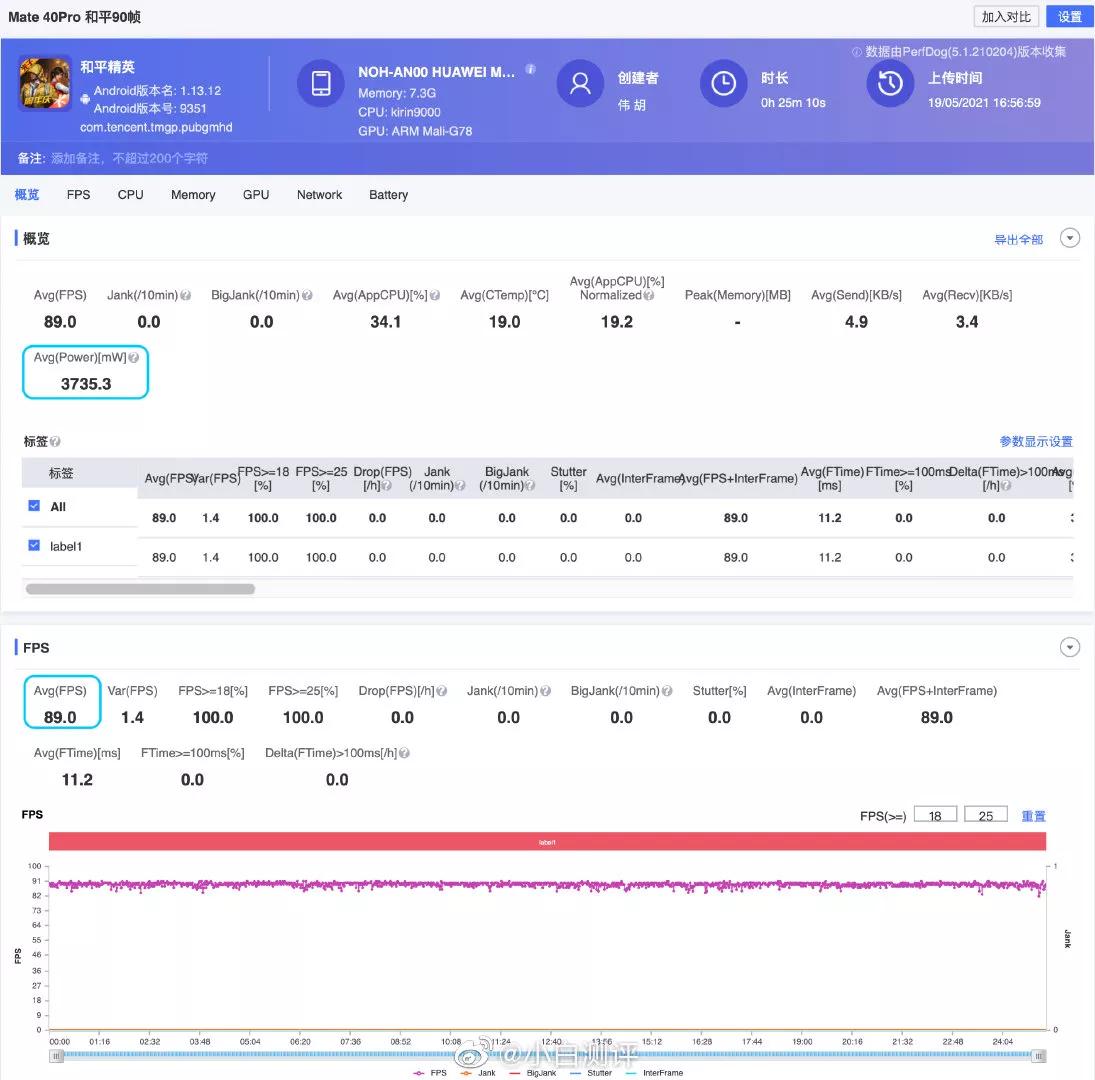Click 导出全部 export all link
Viewport: 1095px width, 1080px height.
click(1018, 240)
